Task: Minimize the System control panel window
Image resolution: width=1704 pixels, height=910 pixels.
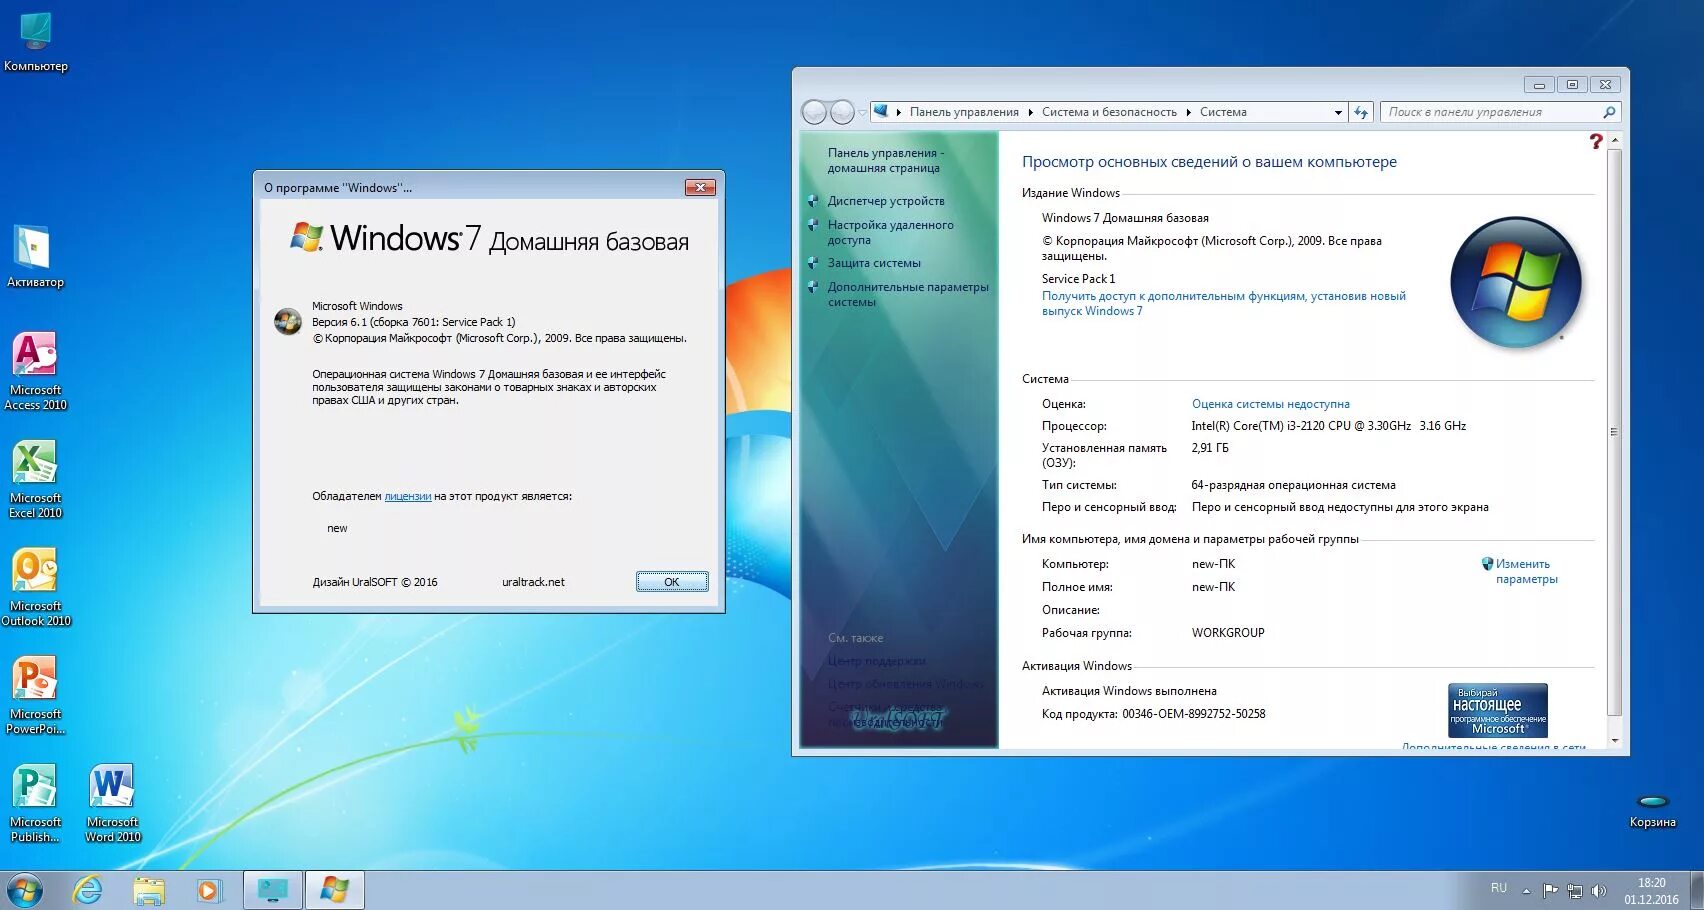Action: click(1539, 85)
